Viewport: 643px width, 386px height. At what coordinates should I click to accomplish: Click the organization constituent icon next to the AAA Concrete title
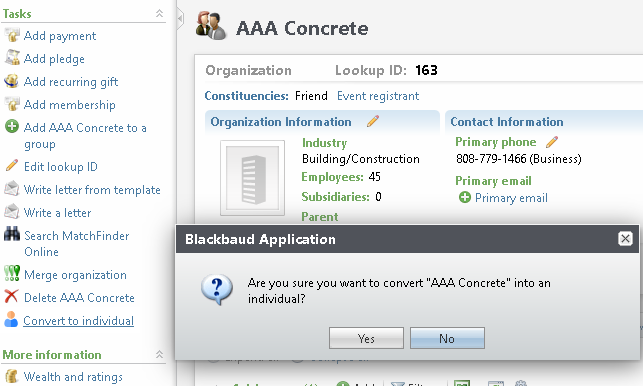pyautogui.click(x=211, y=26)
